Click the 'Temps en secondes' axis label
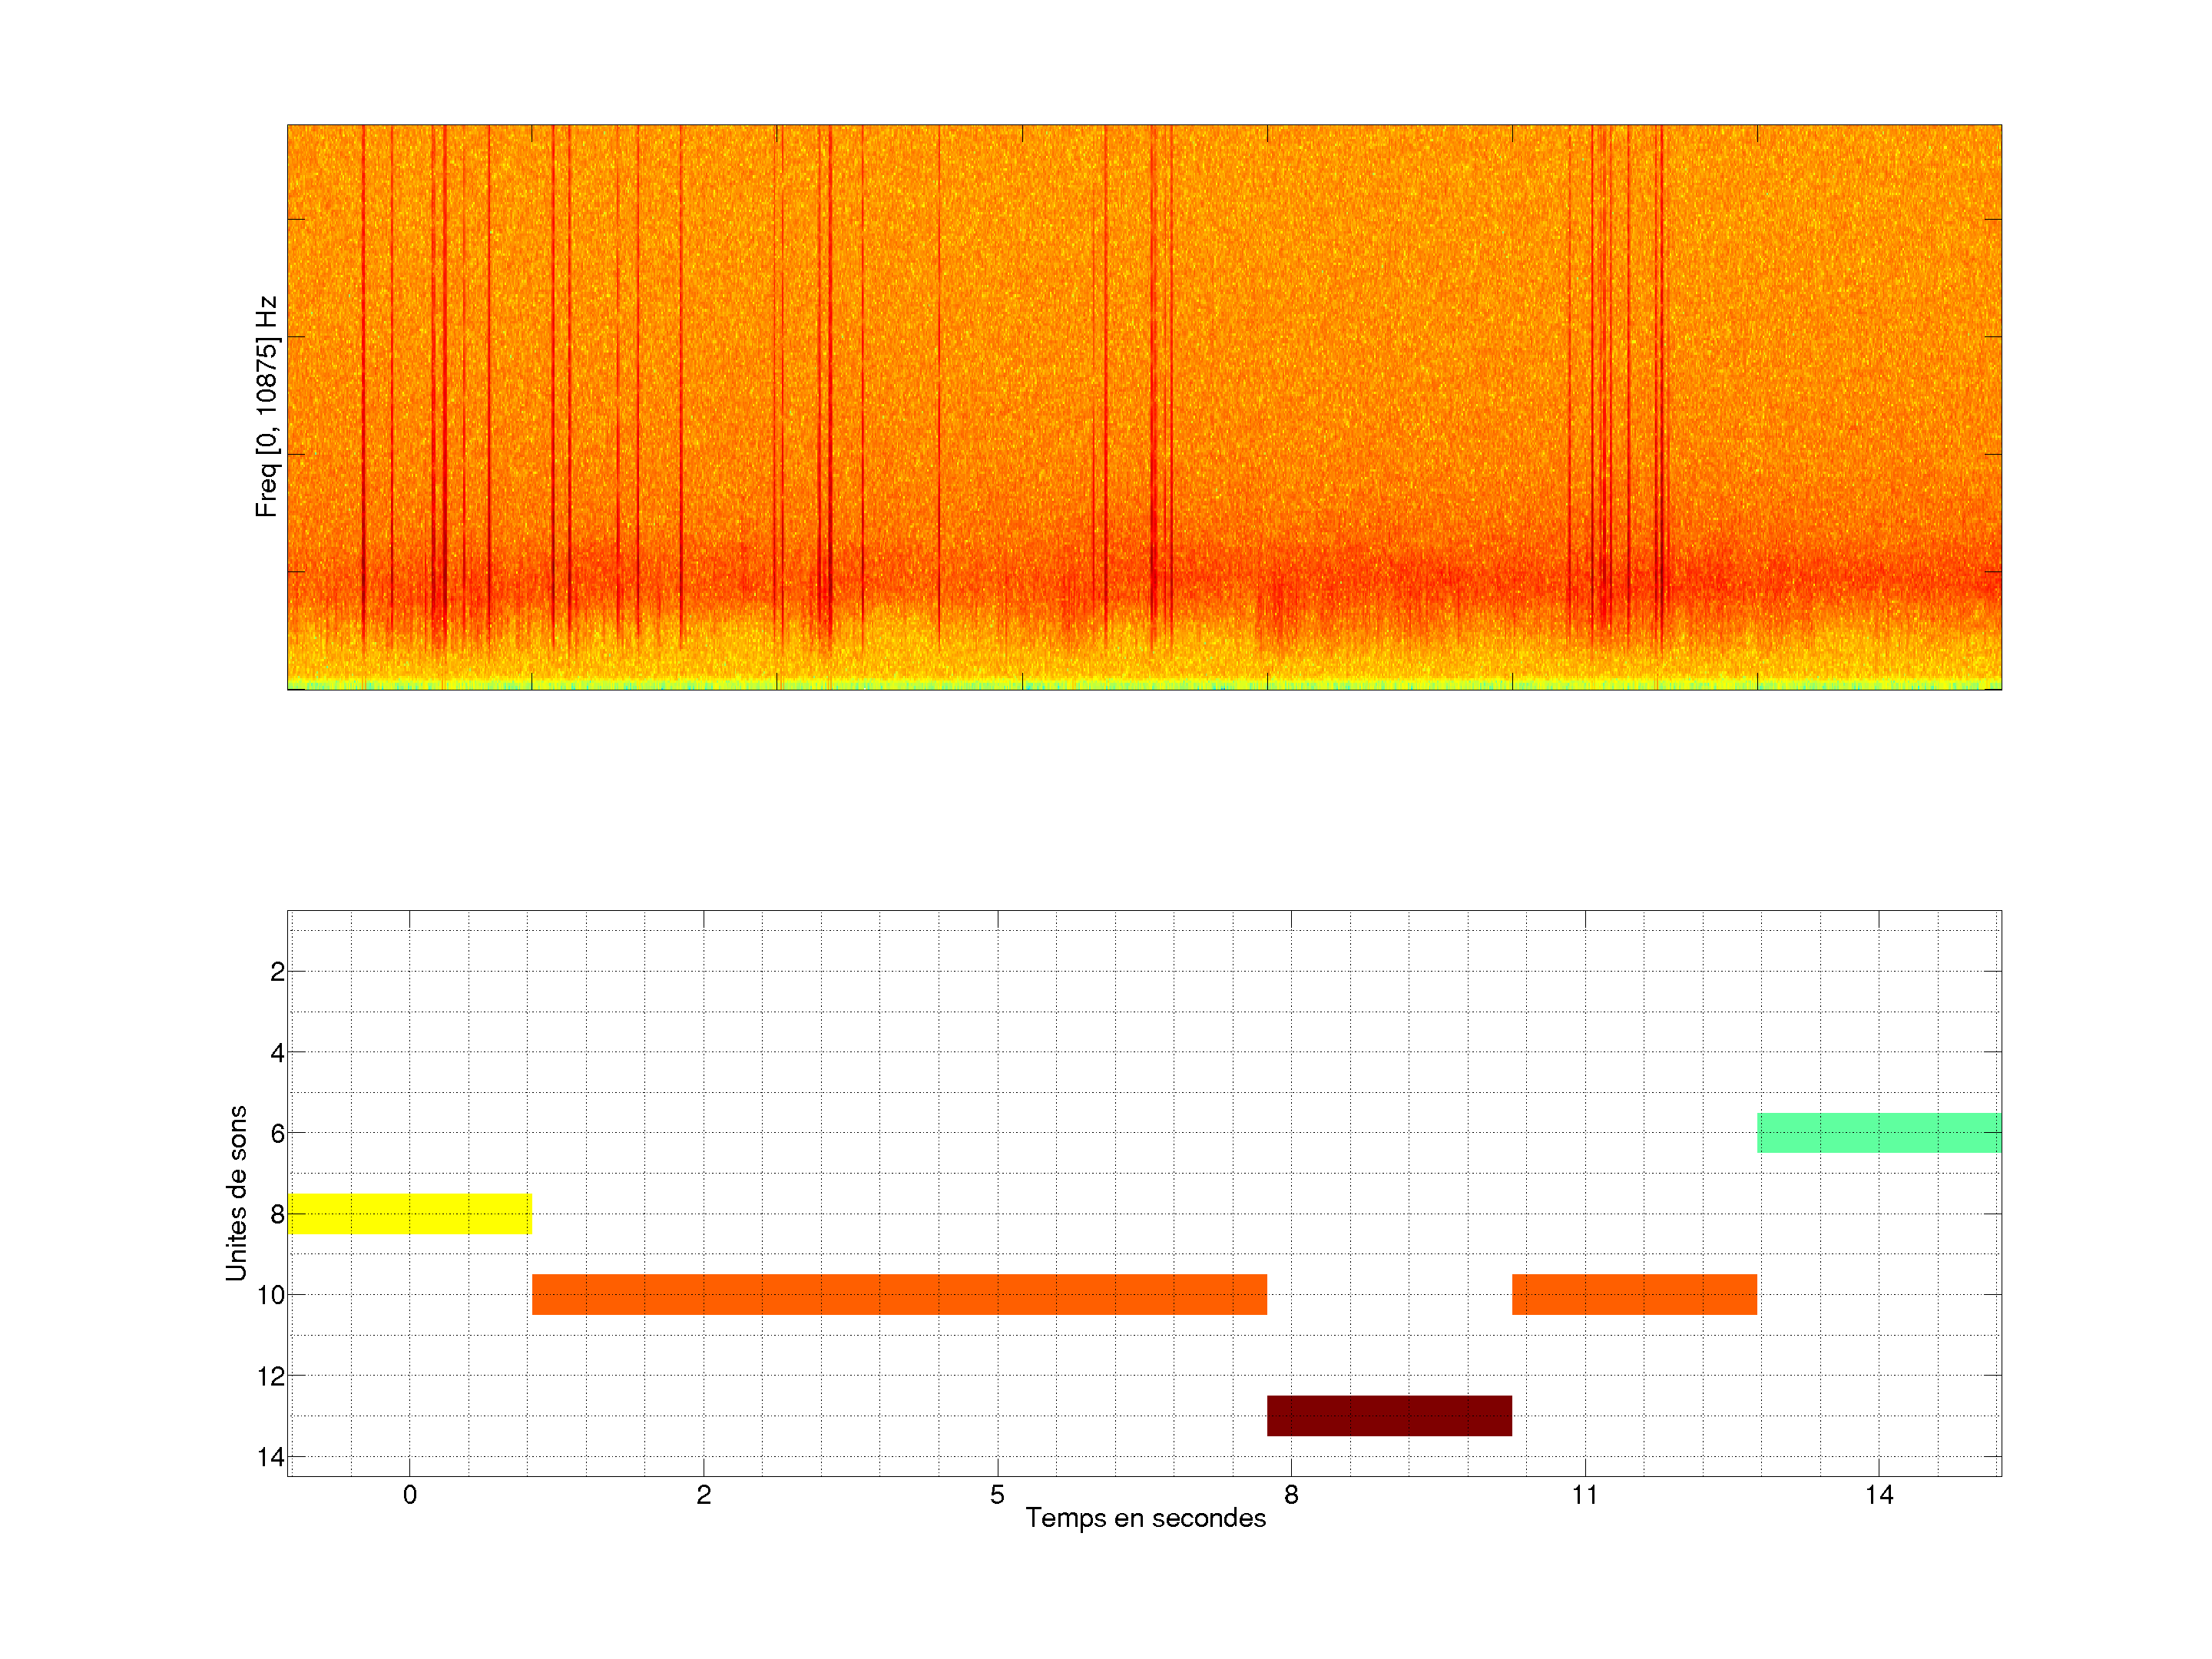This screenshot has width=2212, height=1659. (x=1145, y=1518)
